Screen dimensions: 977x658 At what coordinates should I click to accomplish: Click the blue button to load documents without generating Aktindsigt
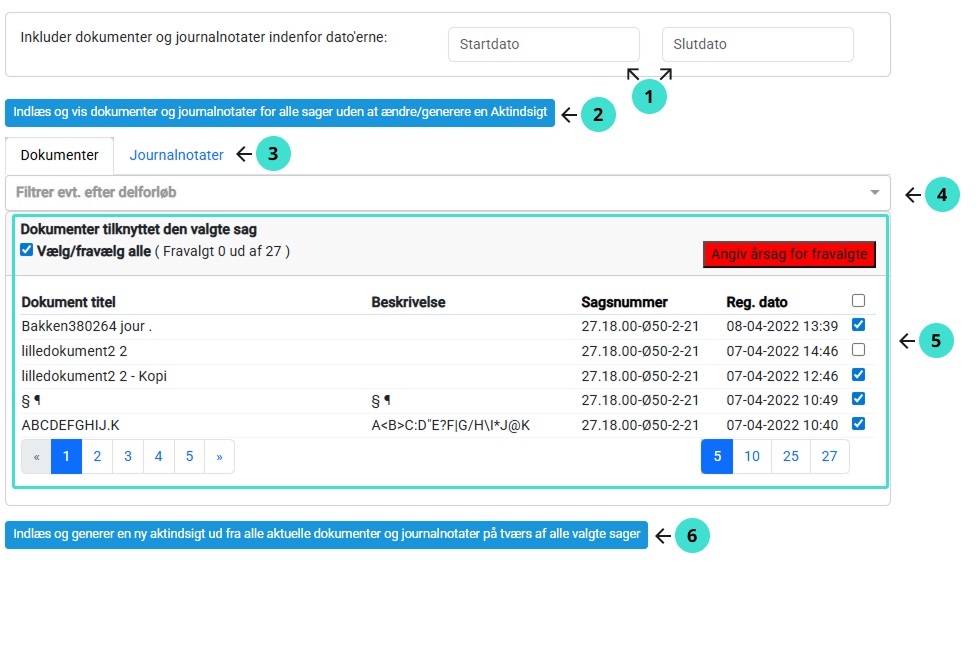pos(280,112)
